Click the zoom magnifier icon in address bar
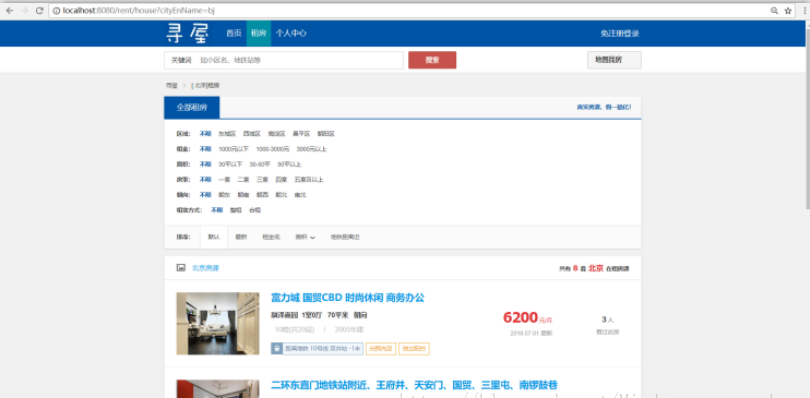 pos(774,10)
